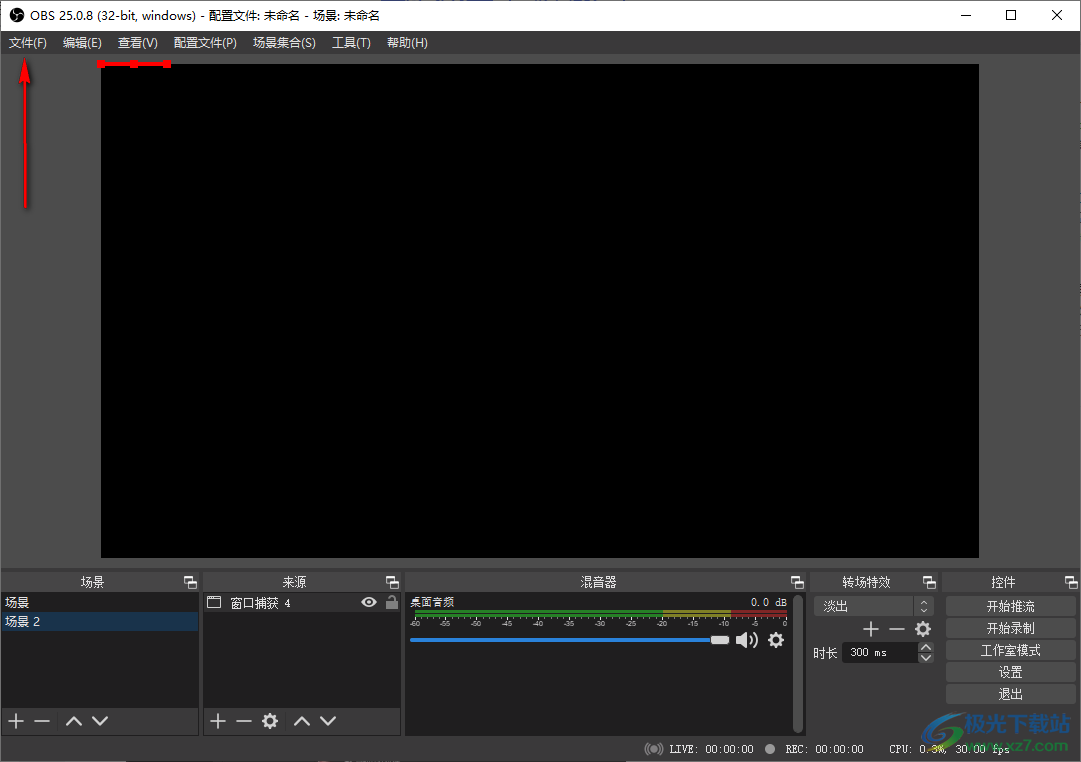The image size is (1081, 762).
Task: Open transition properties gear icon
Action: click(x=922, y=629)
